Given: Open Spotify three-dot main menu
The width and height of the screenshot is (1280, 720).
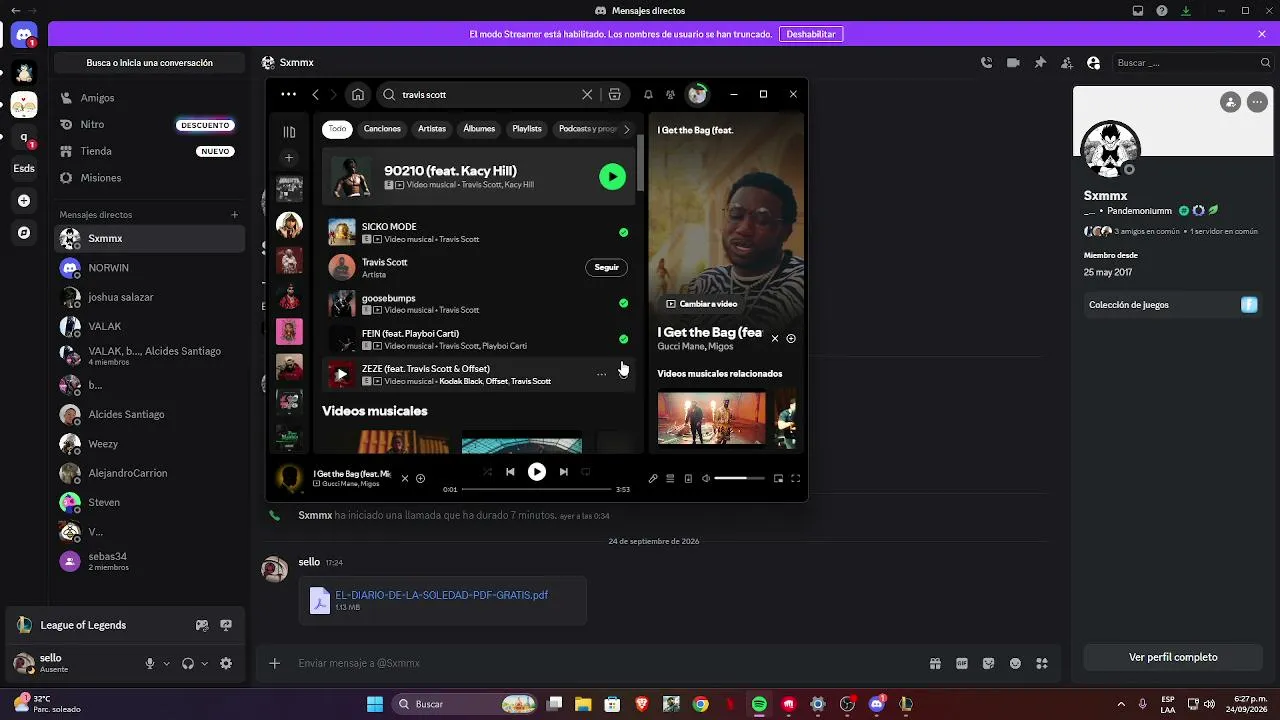Looking at the screenshot, I should pos(288,95).
